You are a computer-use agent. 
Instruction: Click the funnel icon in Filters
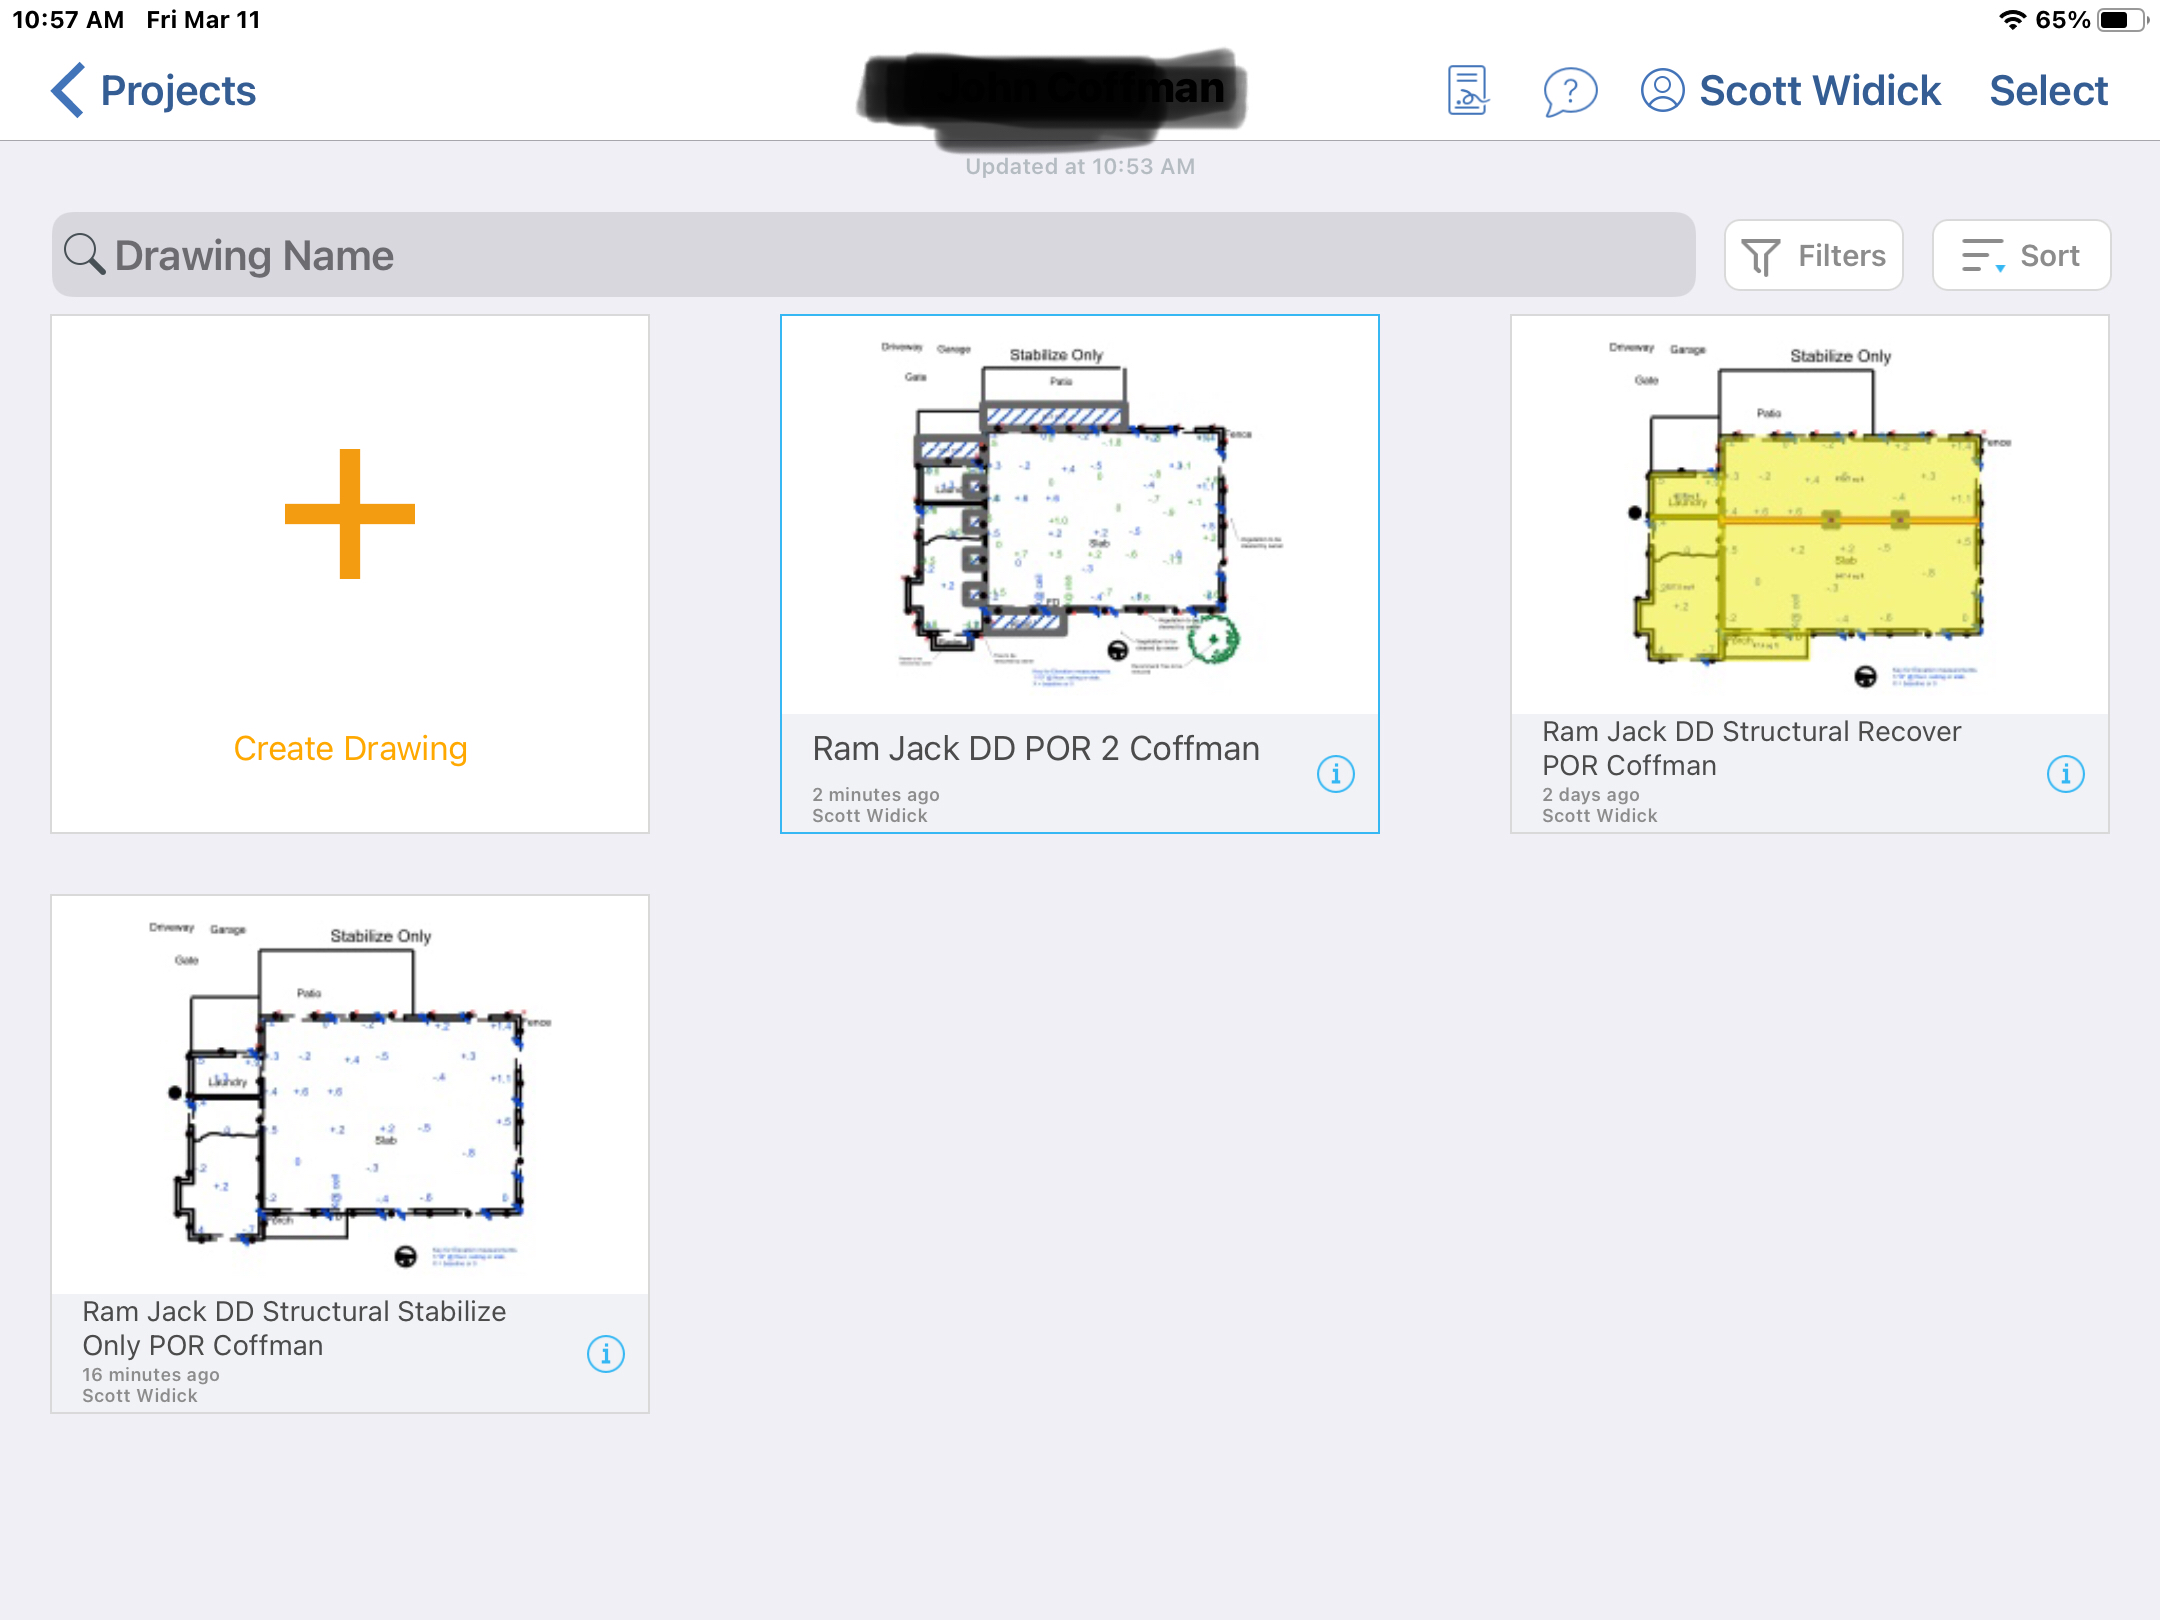[x=1761, y=257]
